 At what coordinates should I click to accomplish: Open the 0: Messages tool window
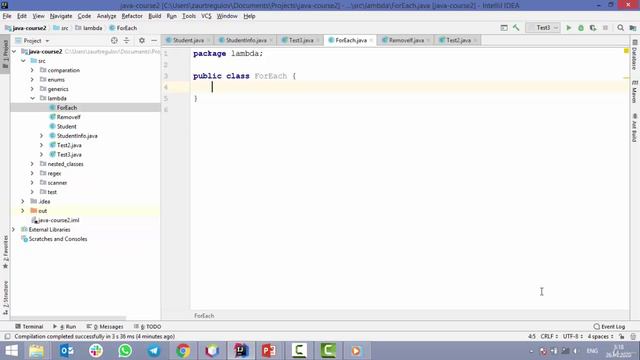tap(105, 327)
